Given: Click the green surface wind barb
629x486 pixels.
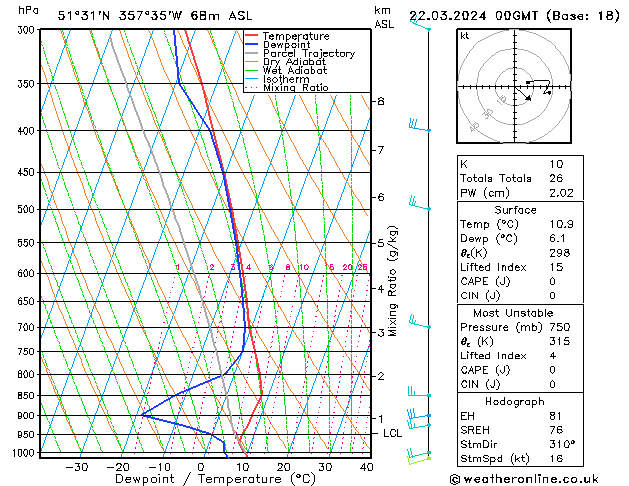Looking at the screenshot, I should click(419, 460).
